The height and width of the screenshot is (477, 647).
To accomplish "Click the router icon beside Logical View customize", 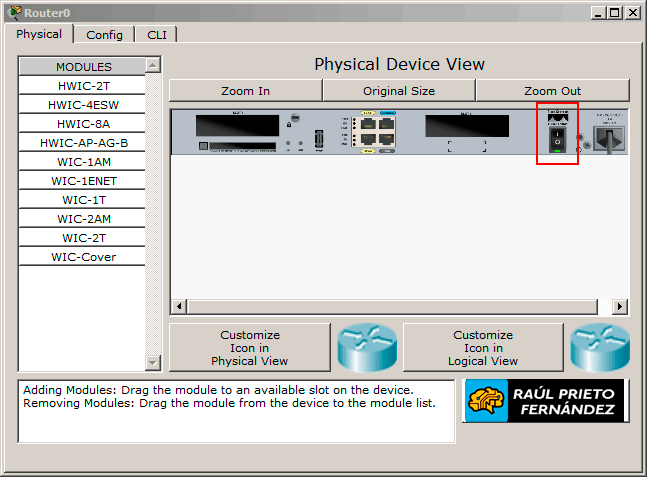I will coord(599,348).
